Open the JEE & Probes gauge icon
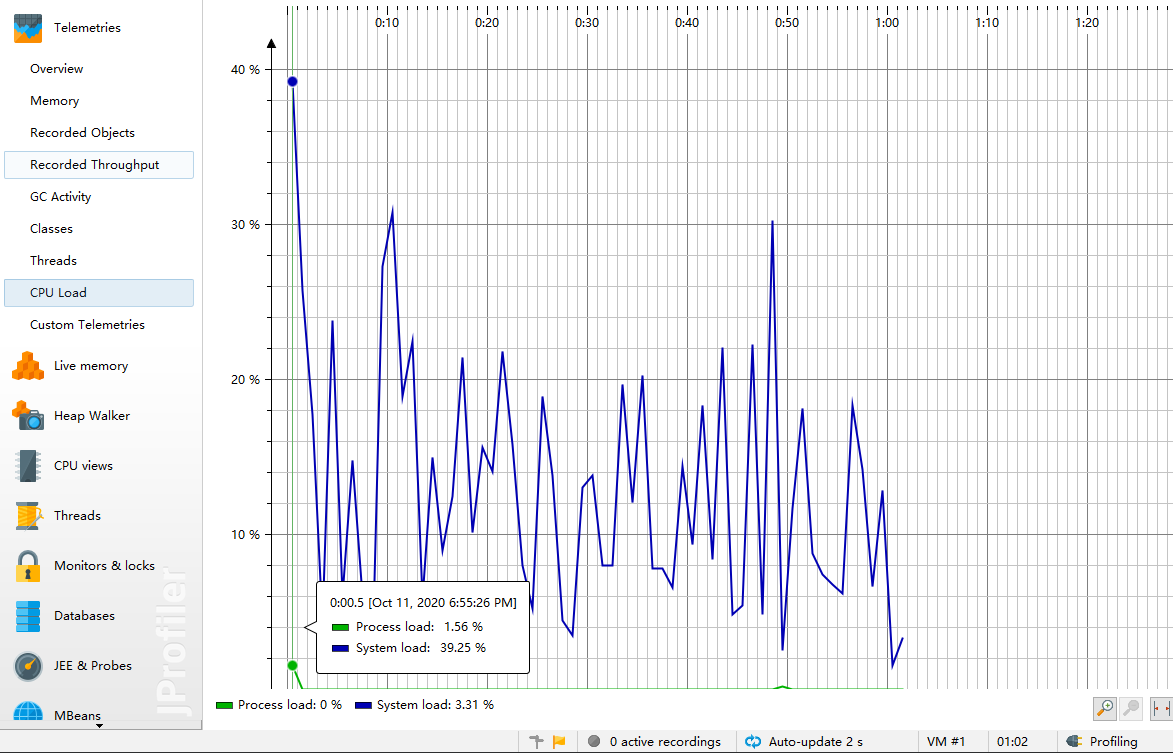 (28, 666)
